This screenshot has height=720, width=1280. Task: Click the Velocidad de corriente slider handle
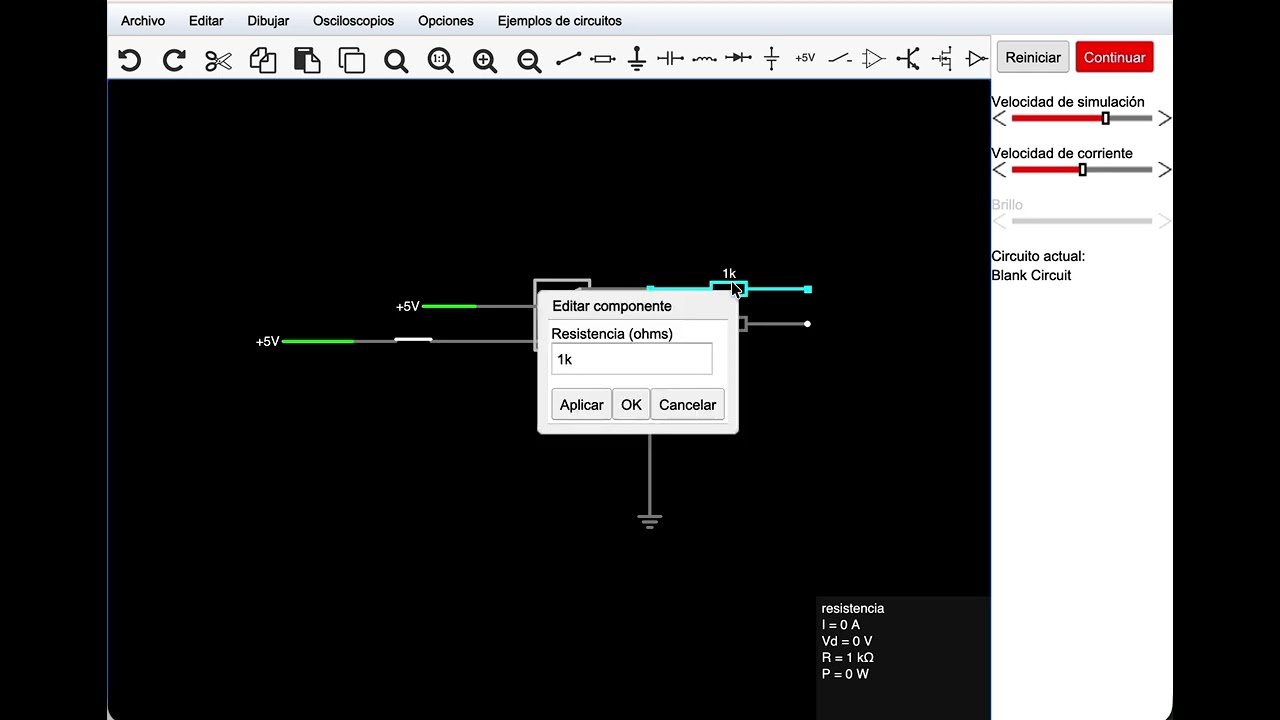tap(1082, 170)
